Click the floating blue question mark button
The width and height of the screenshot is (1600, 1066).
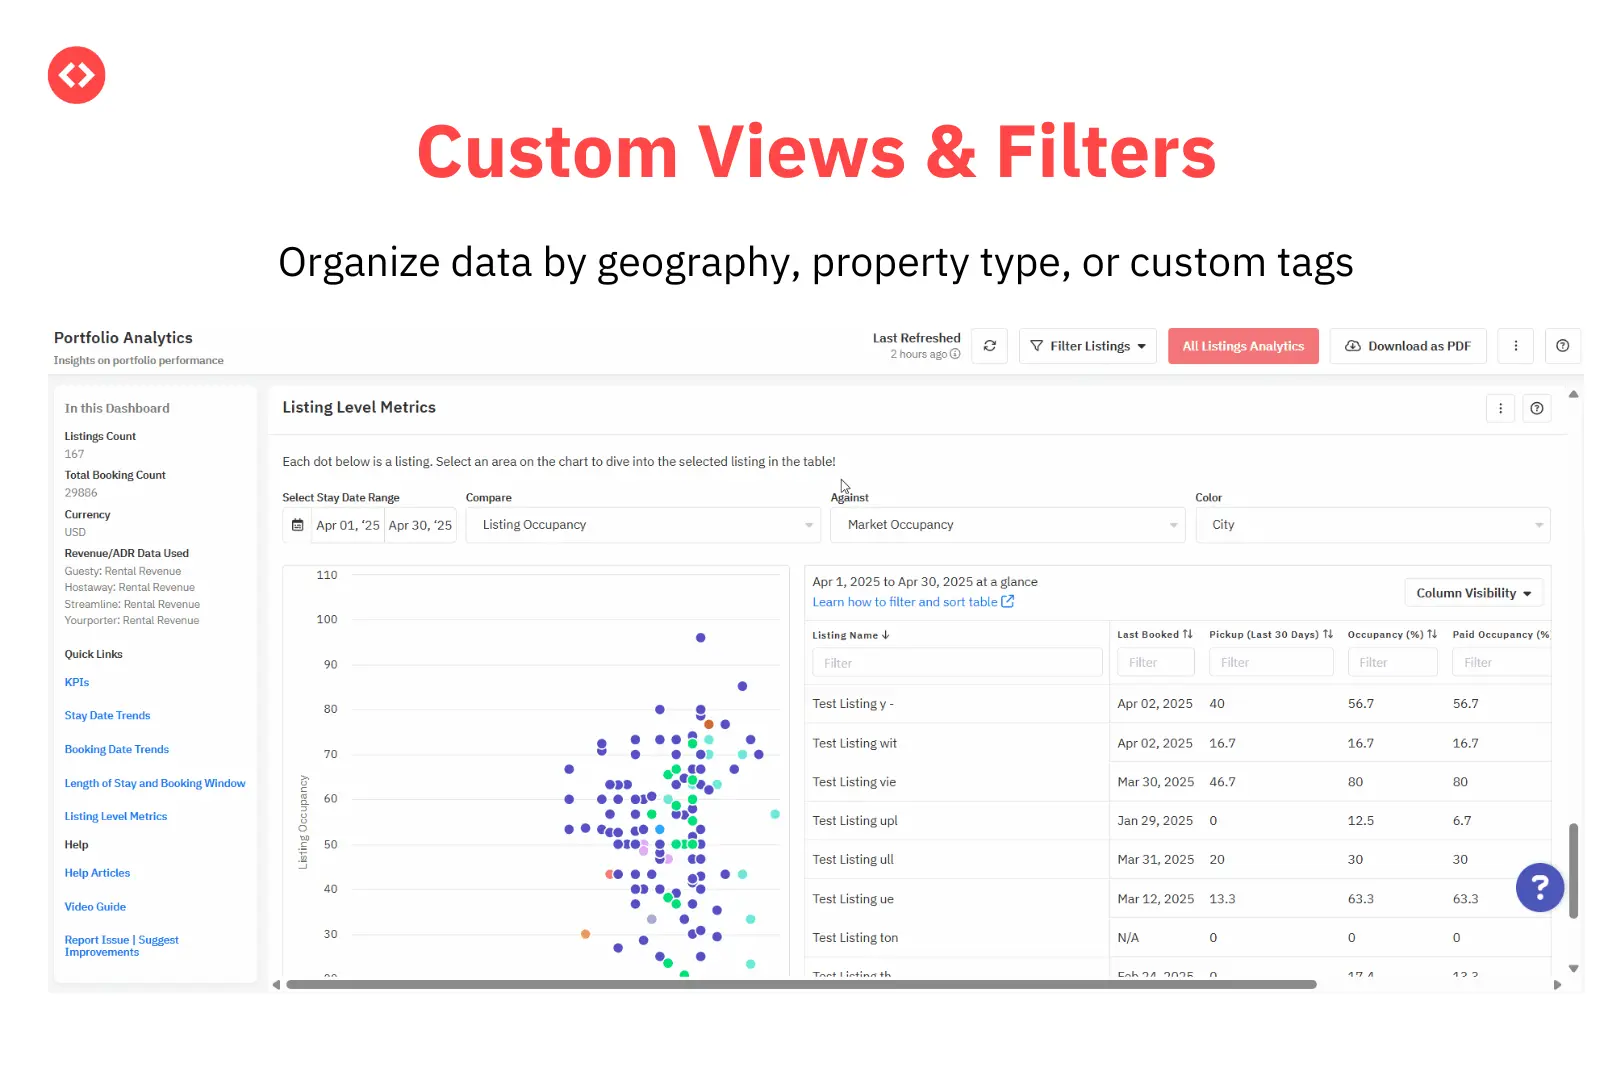tap(1539, 887)
